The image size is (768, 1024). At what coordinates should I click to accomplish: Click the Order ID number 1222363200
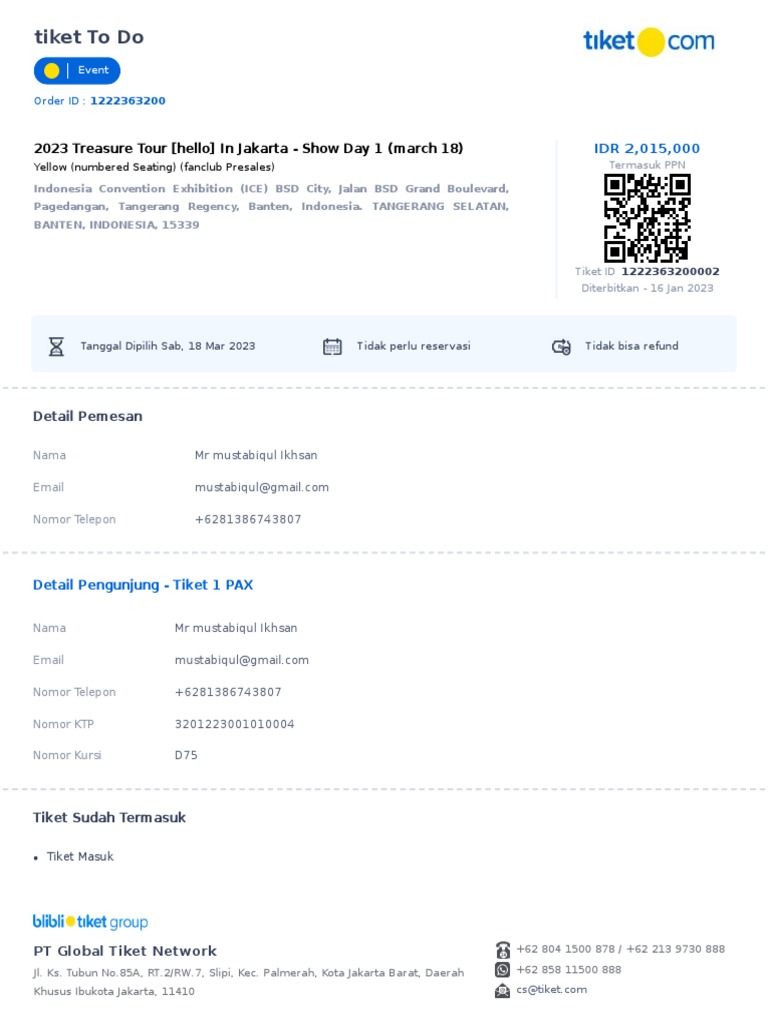[128, 101]
